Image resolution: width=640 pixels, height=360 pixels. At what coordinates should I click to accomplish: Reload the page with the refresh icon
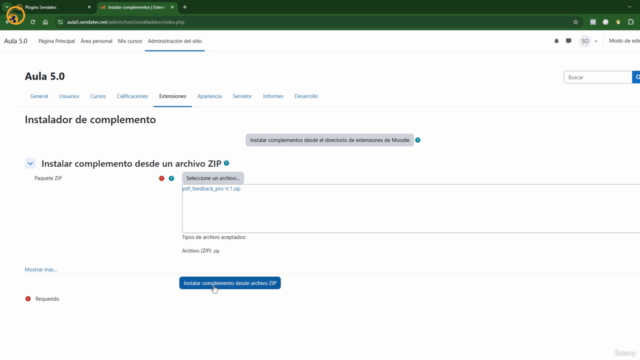point(33,22)
